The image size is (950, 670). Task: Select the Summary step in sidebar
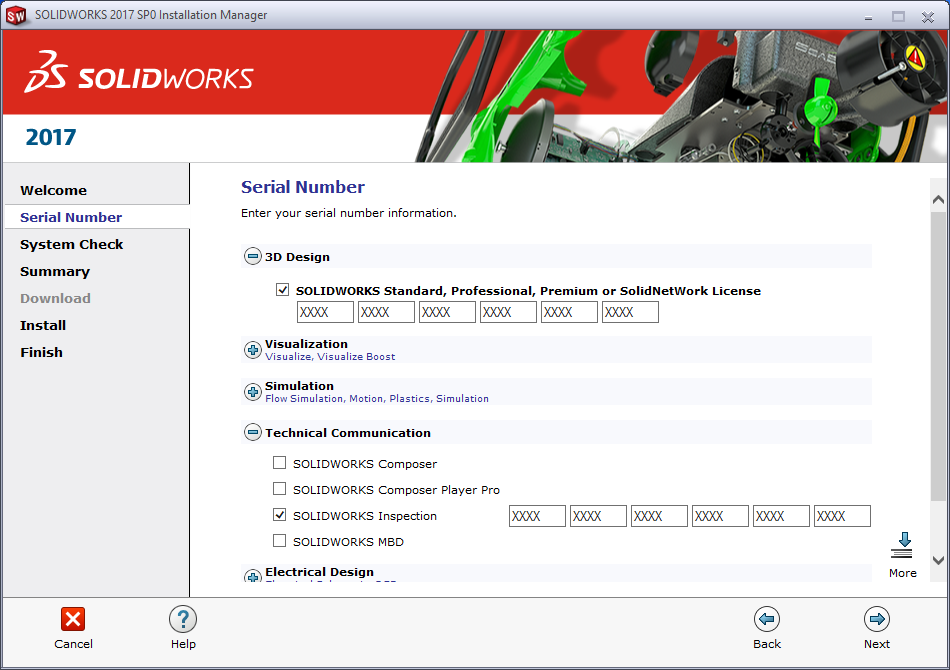pyautogui.click(x=55, y=272)
